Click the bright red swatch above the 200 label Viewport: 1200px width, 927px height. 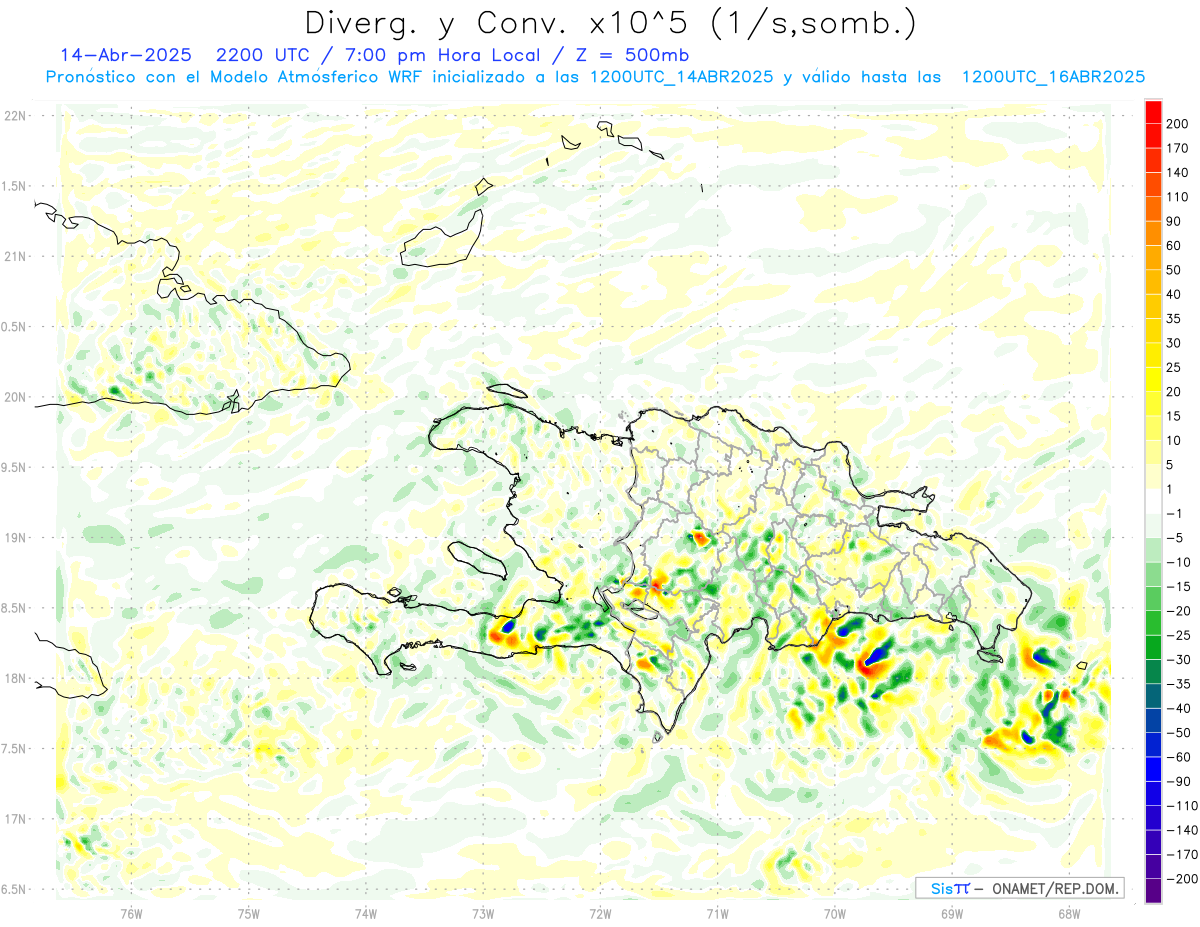coord(1153,112)
